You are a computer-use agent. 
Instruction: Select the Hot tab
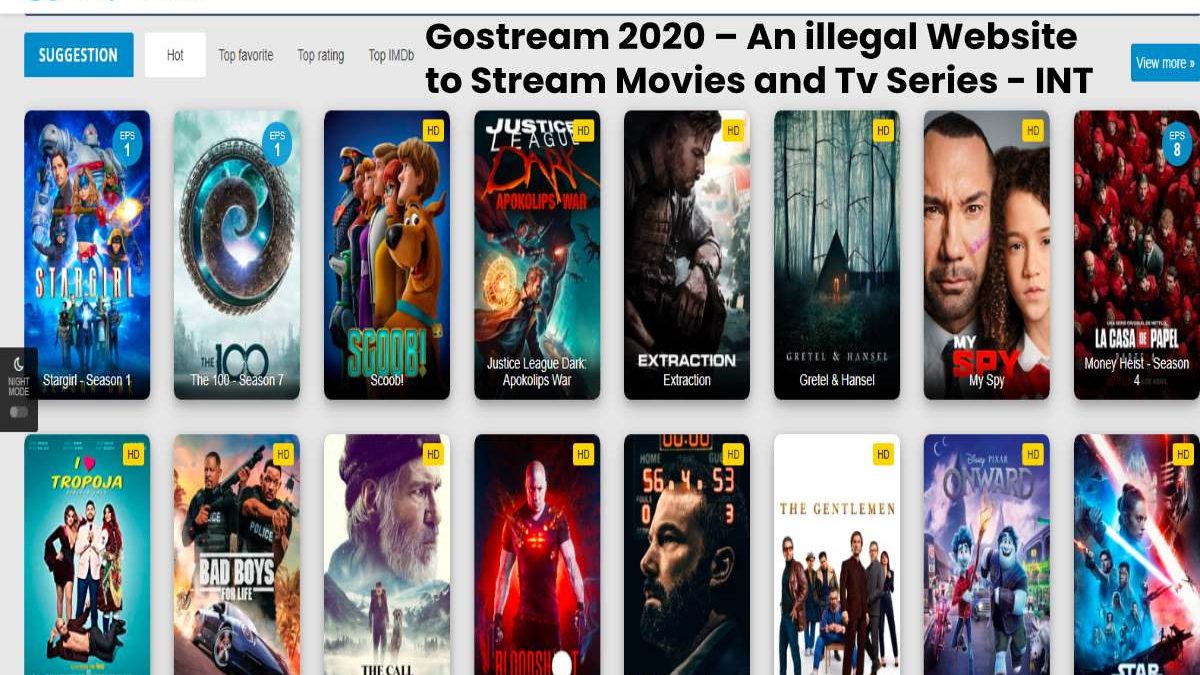click(x=175, y=55)
